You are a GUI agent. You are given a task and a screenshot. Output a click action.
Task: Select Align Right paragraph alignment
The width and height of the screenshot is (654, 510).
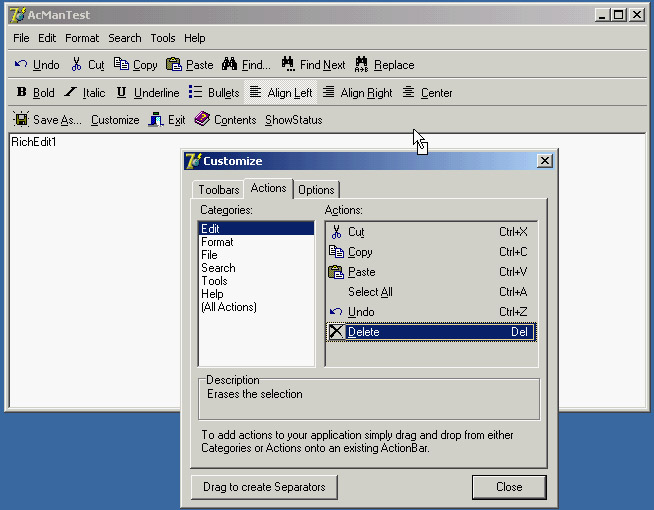328,93
